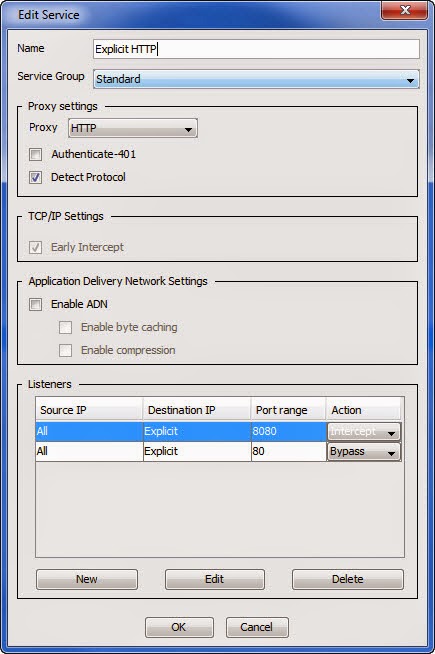Click the Name input field
The height and width of the screenshot is (654, 435).
(256, 49)
